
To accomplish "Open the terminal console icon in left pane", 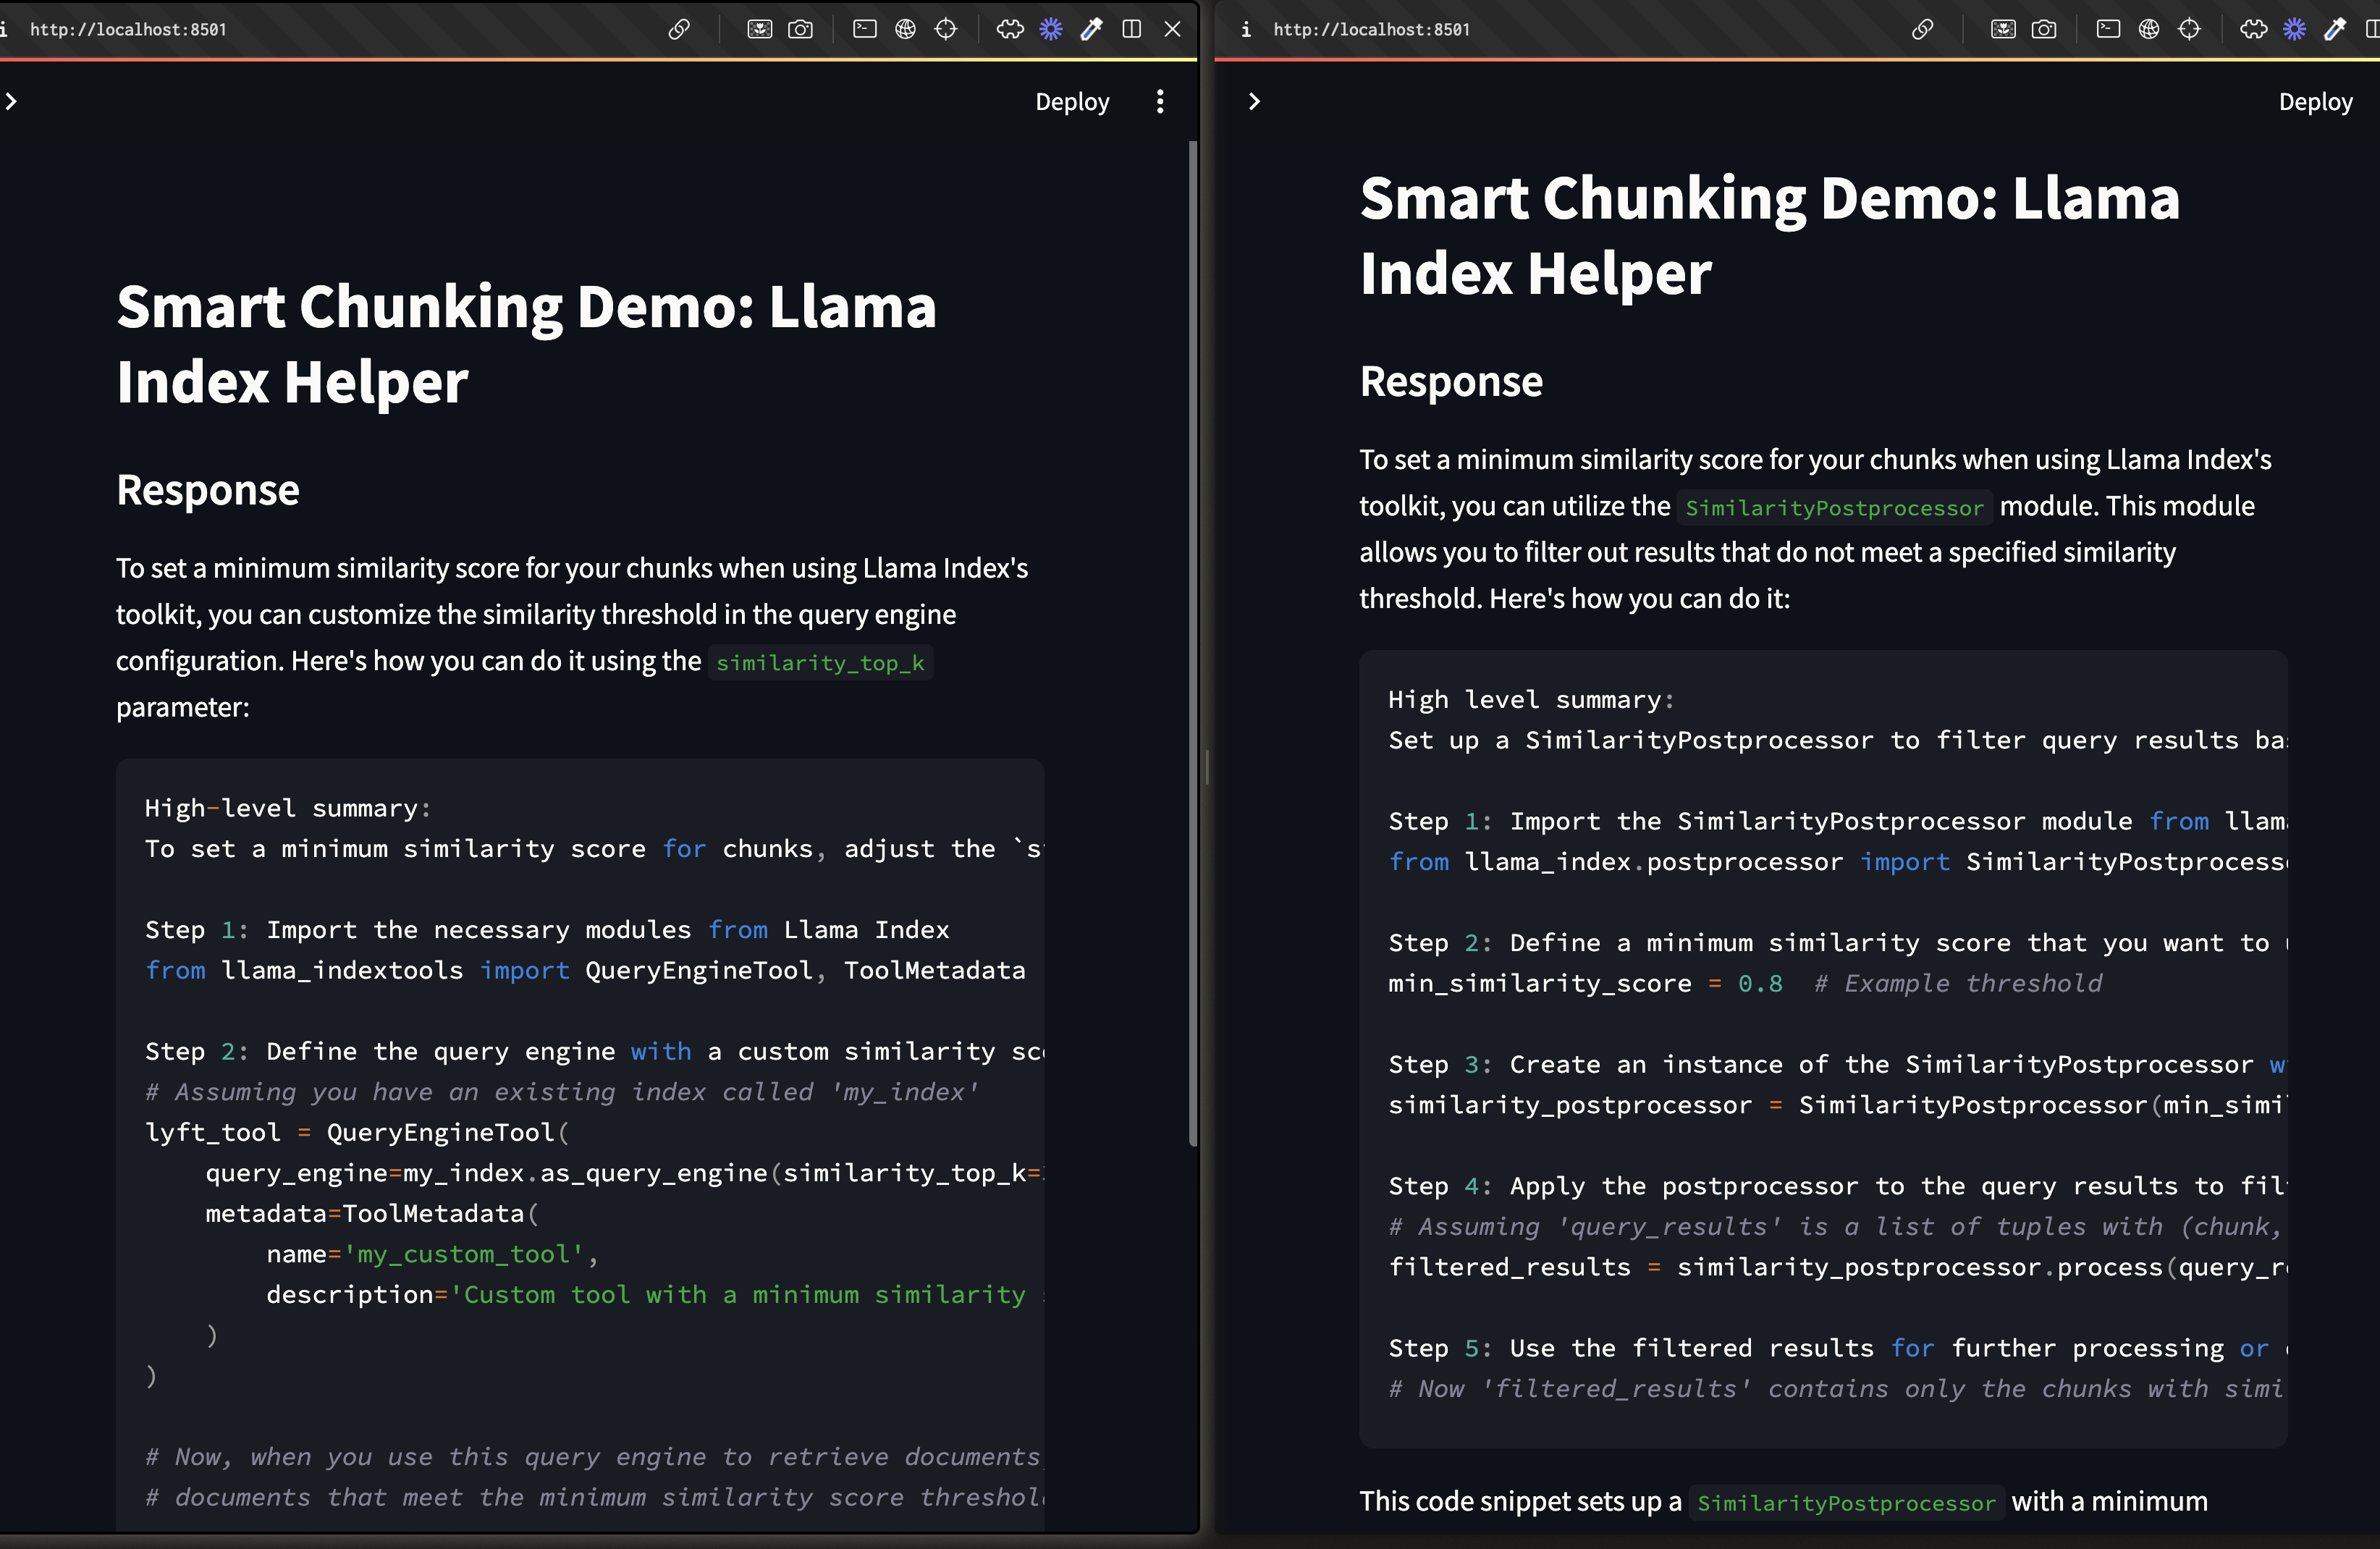I will [x=865, y=29].
